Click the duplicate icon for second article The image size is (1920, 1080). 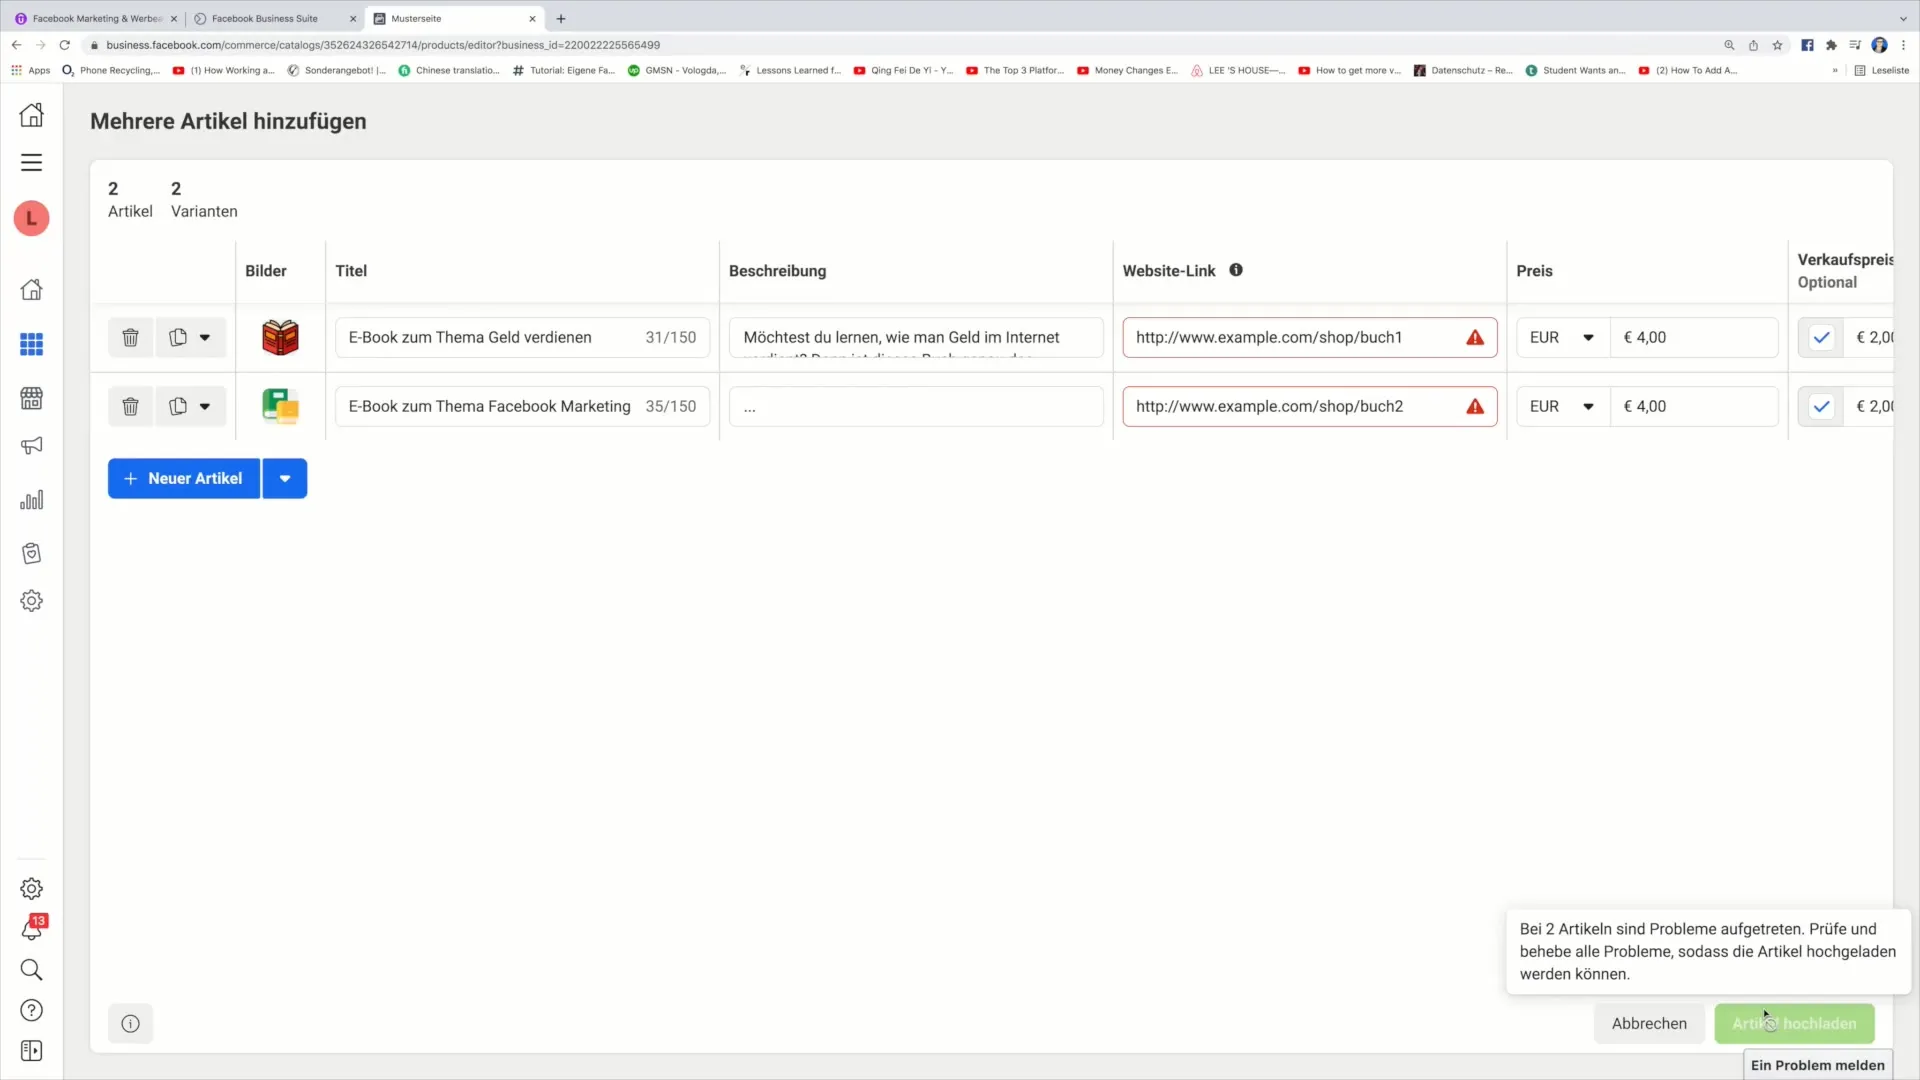click(x=177, y=406)
